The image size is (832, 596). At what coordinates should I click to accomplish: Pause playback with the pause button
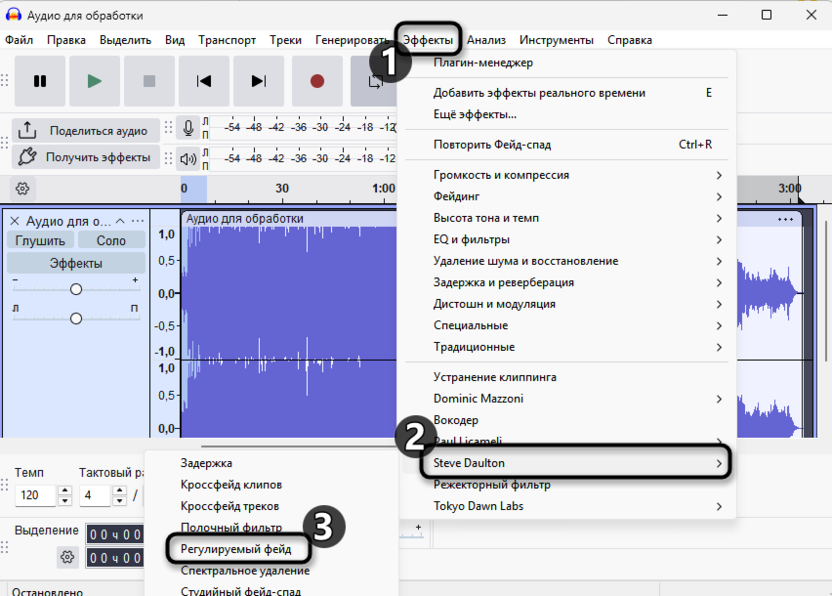[x=40, y=81]
